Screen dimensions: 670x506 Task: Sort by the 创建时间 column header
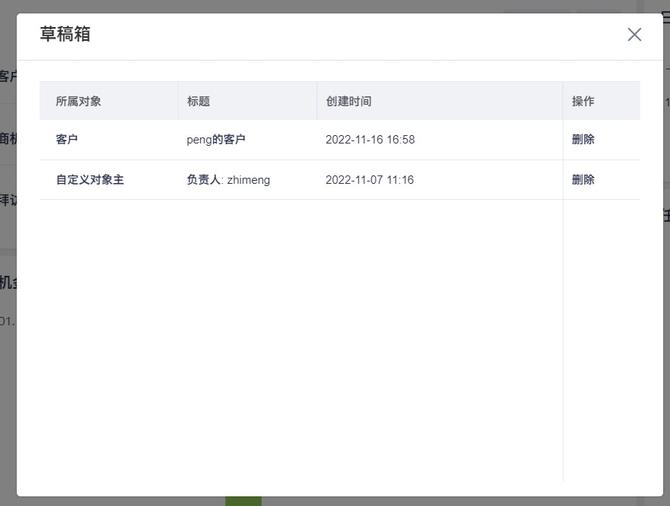pos(348,102)
